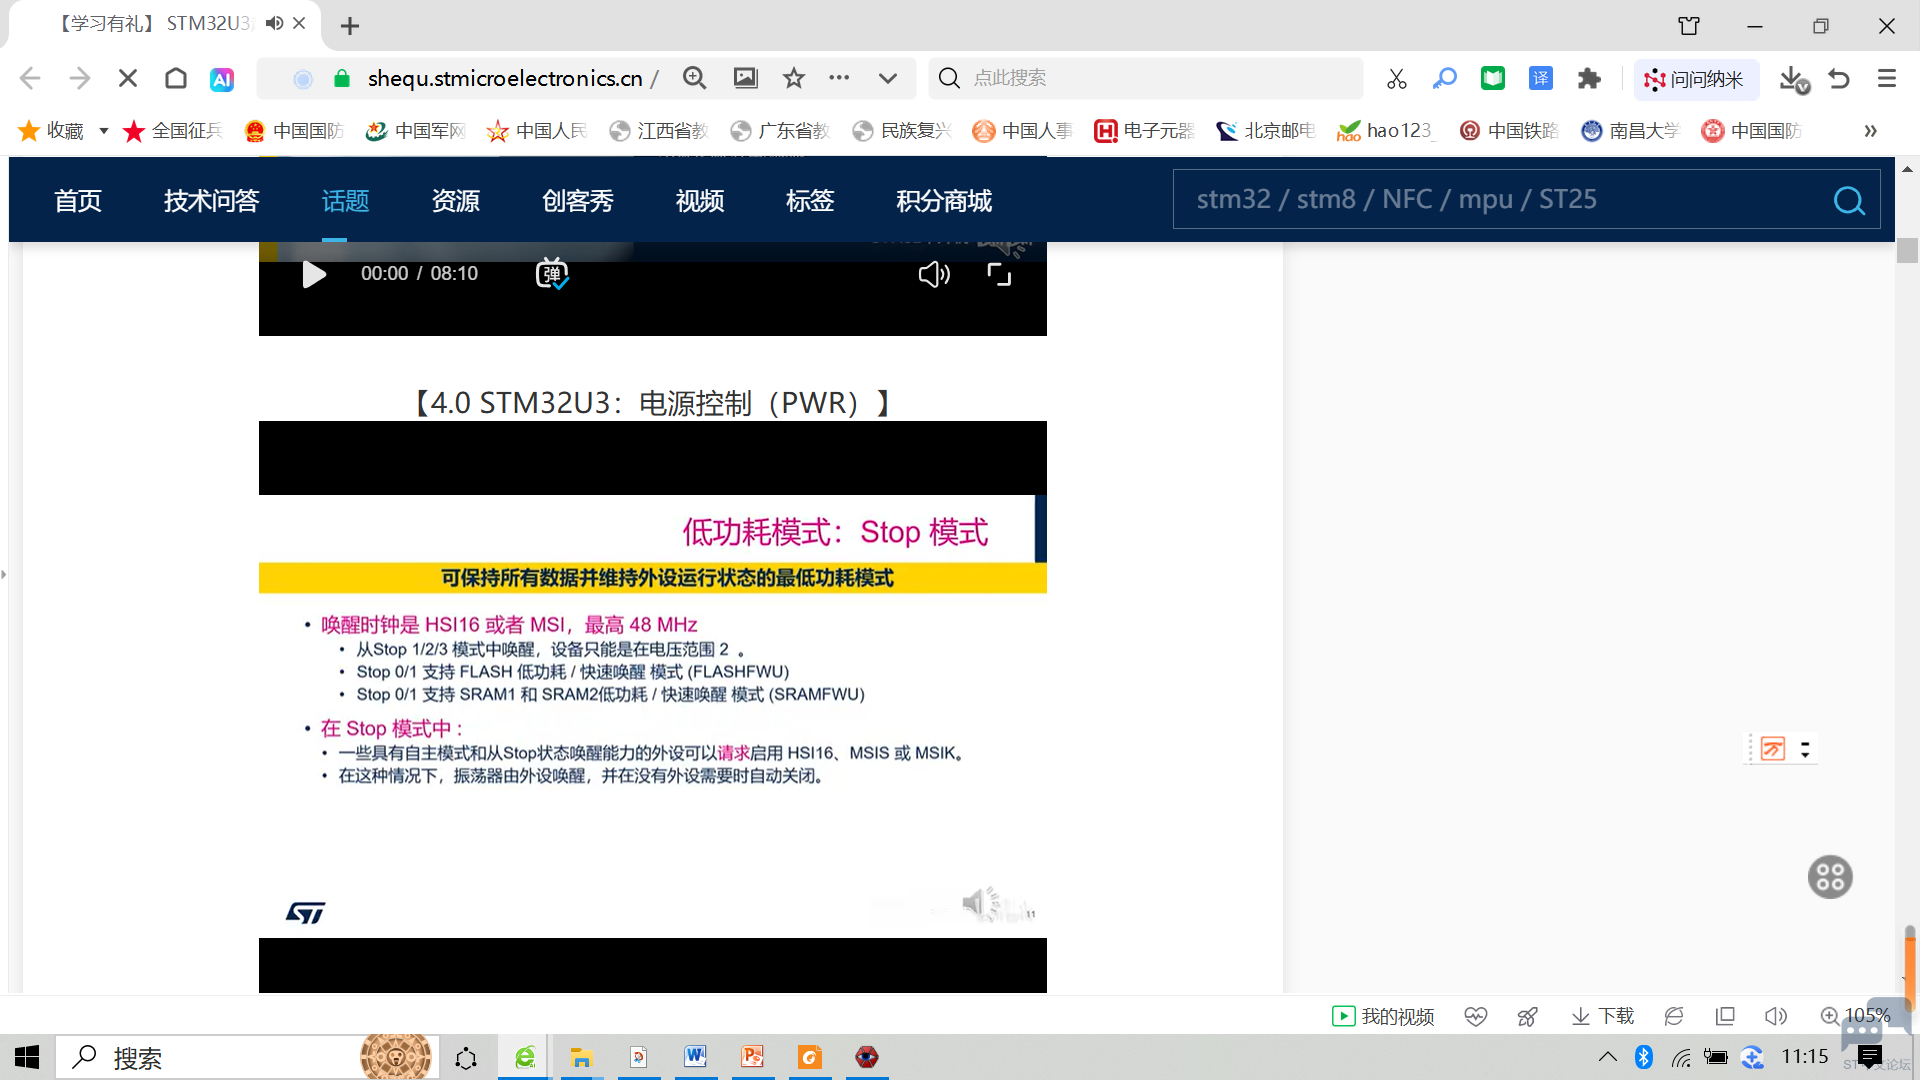This screenshot has height=1080, width=1920.
Task: Open the browser downloads icon
Action: point(1793,79)
